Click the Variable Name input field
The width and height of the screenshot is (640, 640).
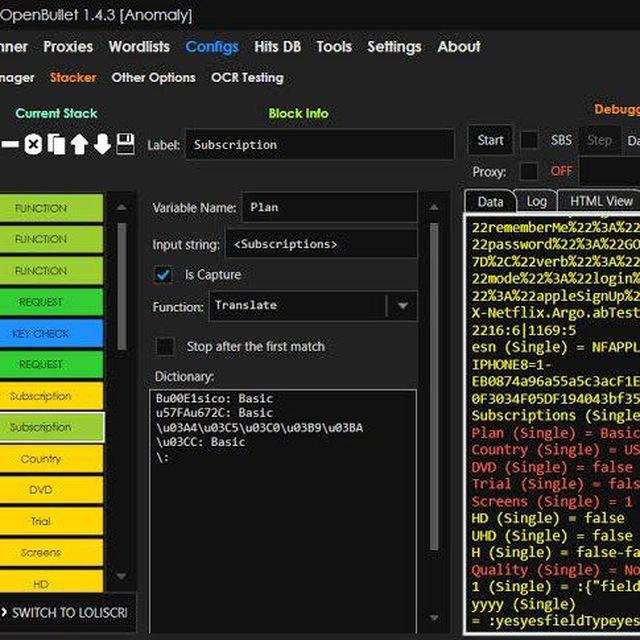tap(330, 207)
